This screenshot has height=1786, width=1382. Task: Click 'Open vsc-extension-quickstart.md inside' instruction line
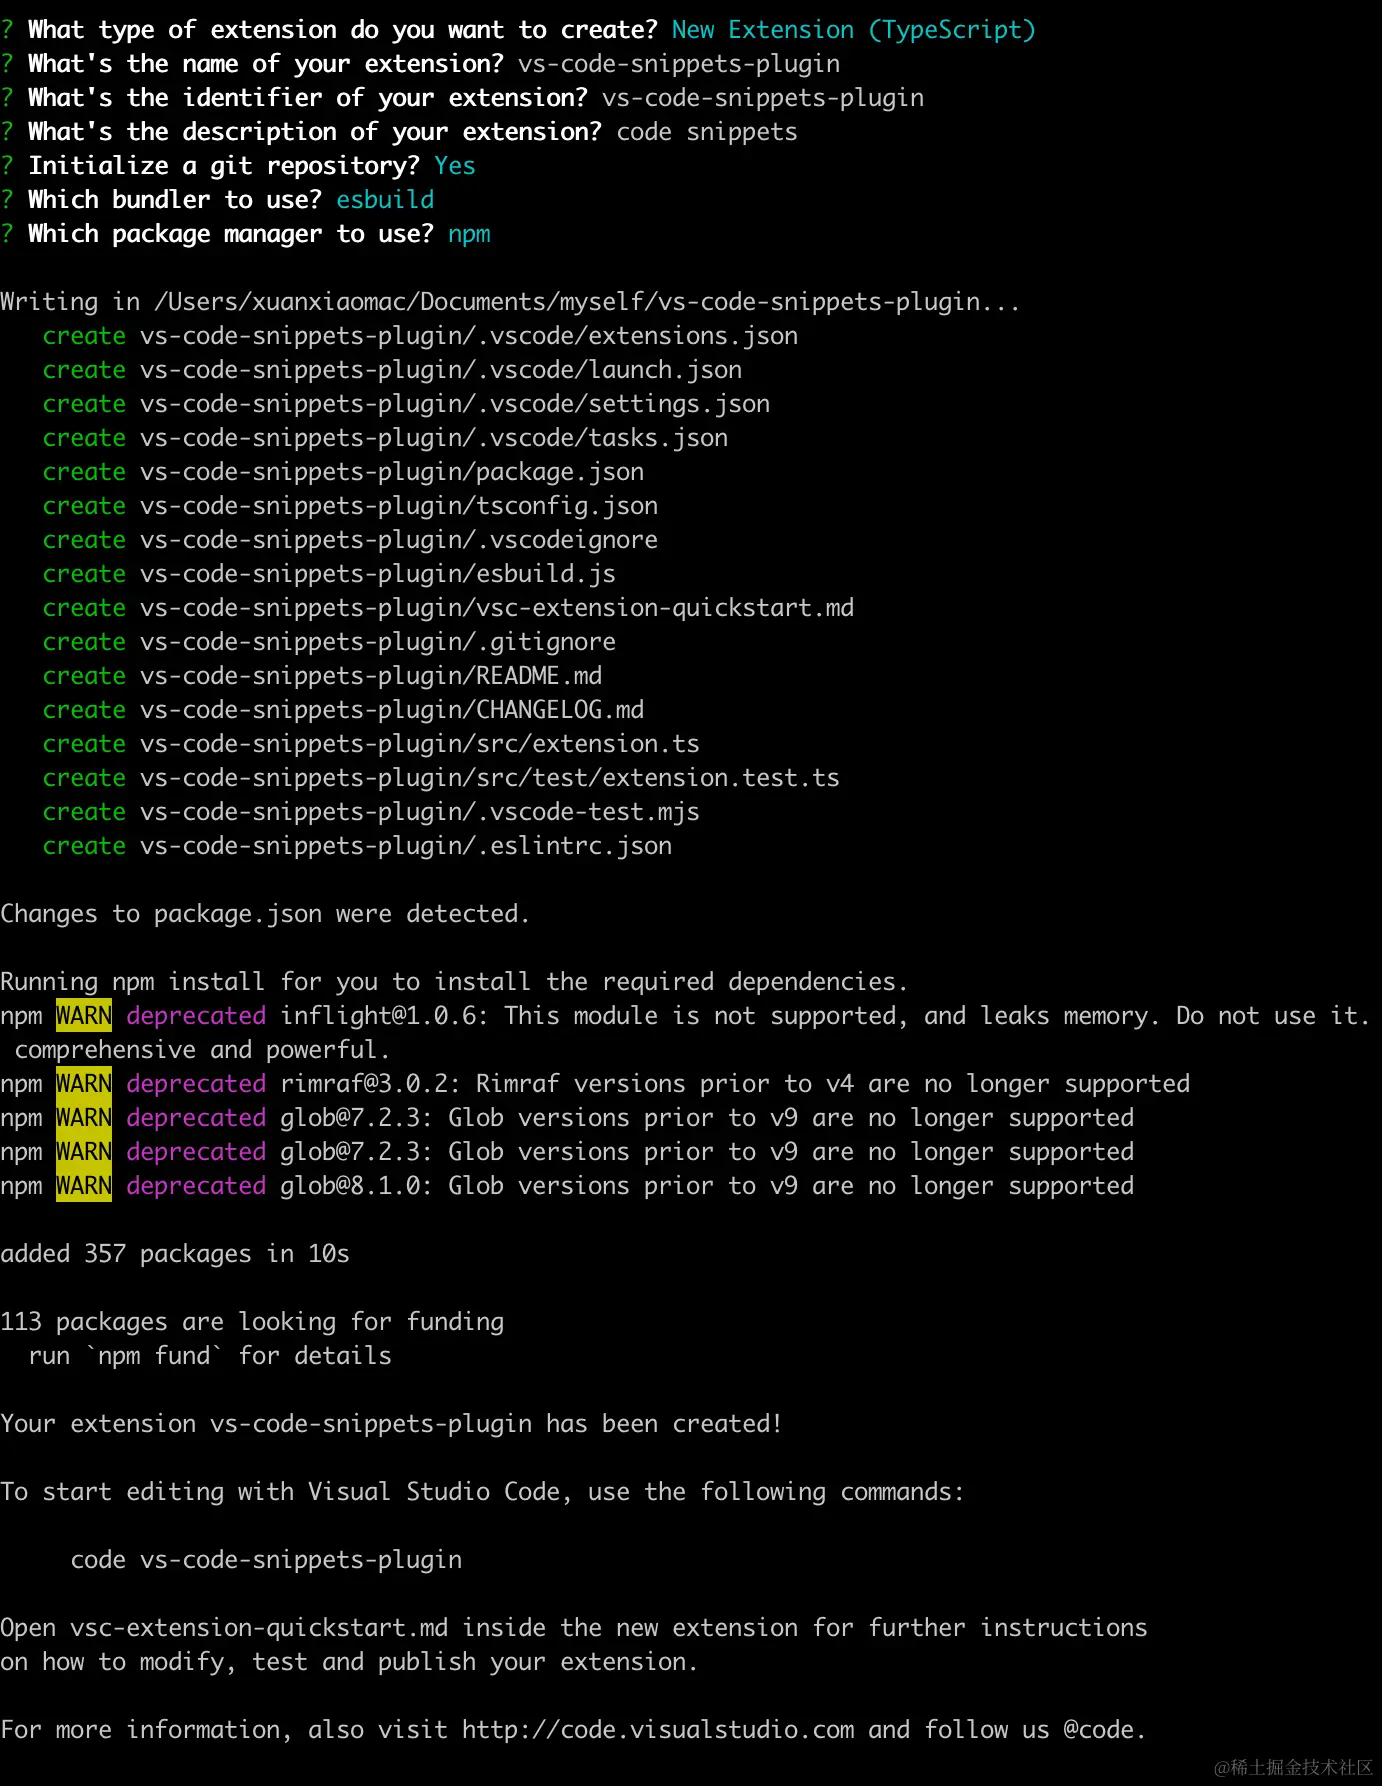click(574, 1628)
